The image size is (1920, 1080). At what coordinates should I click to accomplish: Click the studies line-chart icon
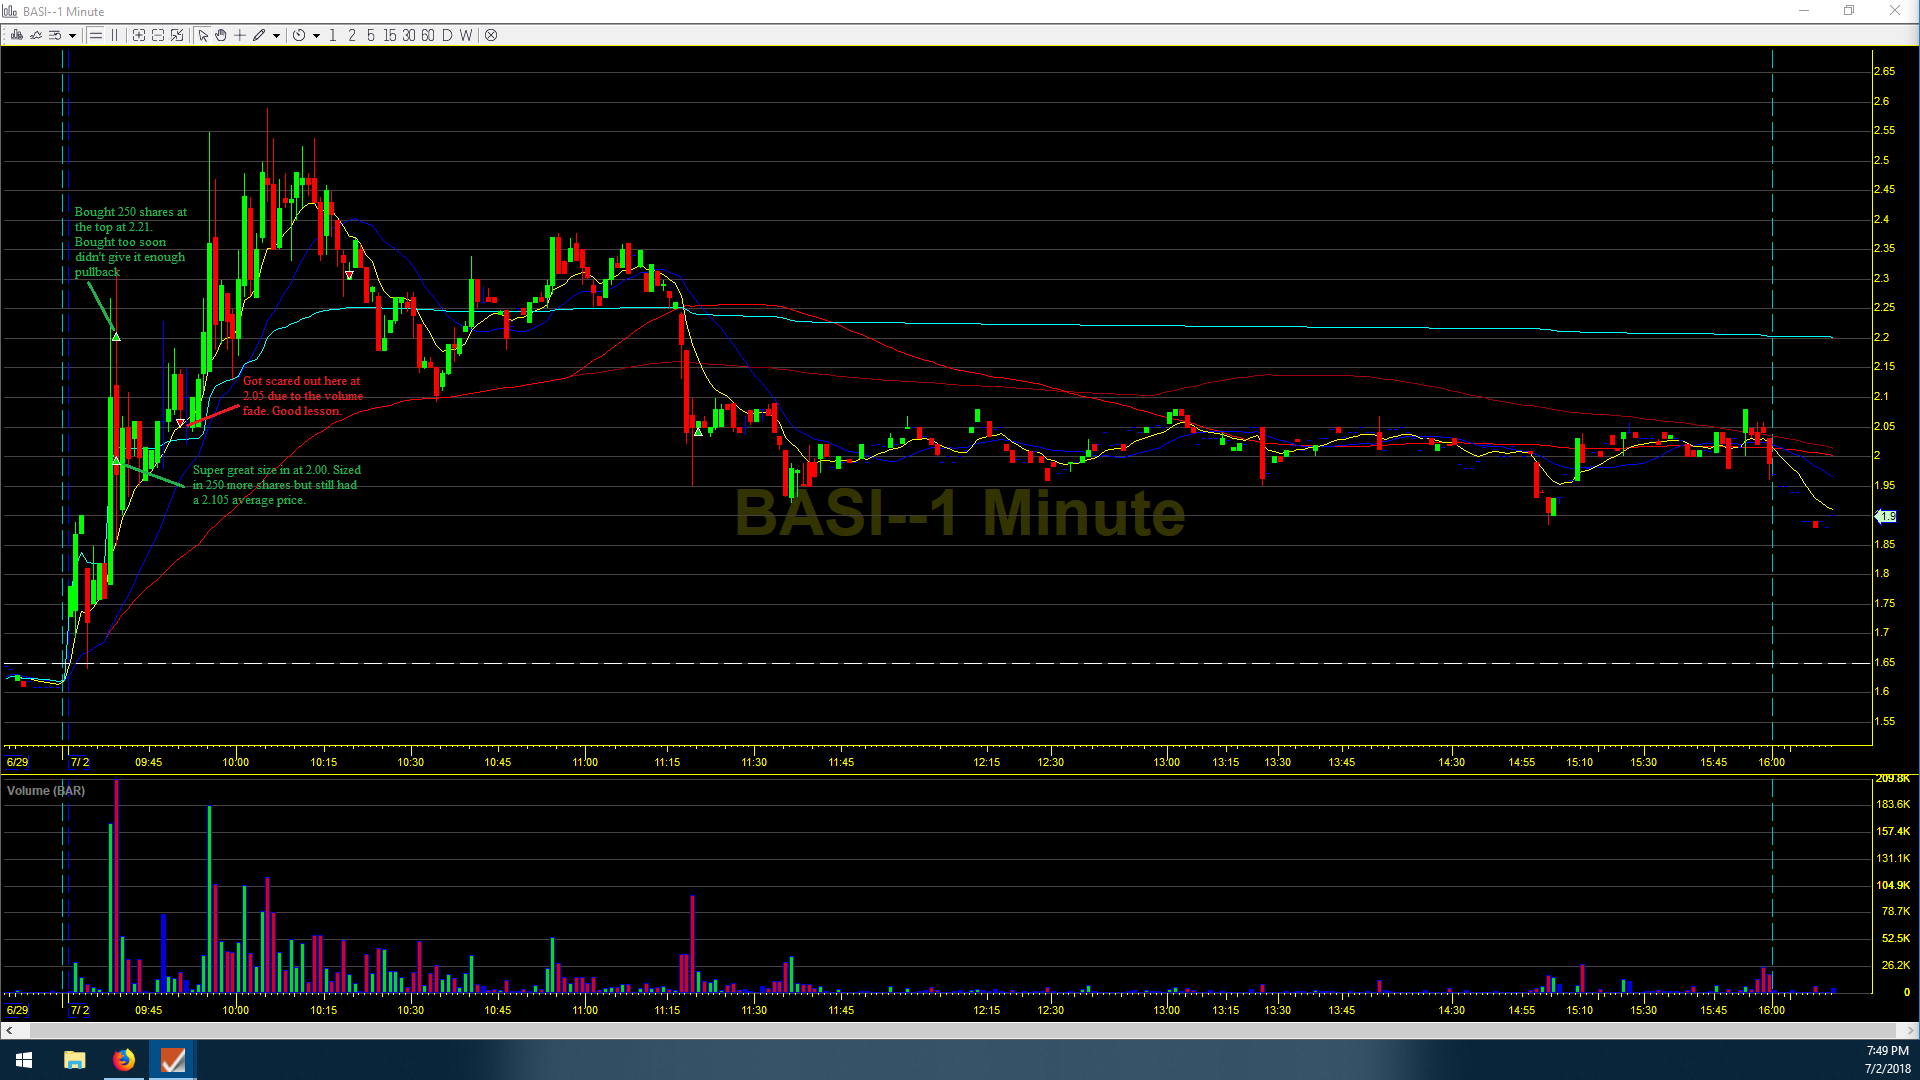[x=36, y=35]
